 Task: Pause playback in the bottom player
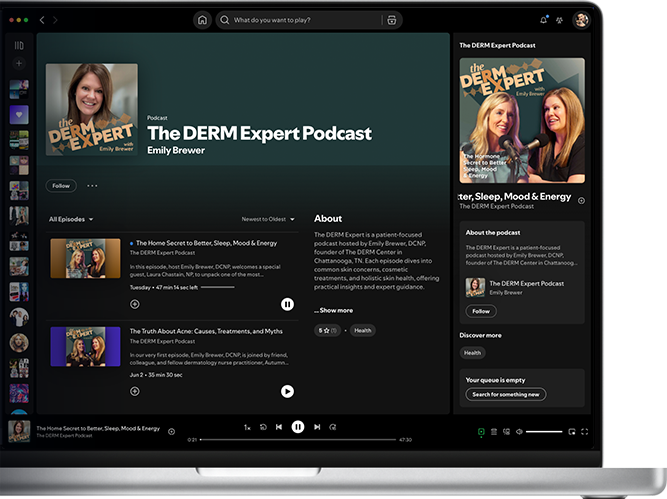[x=298, y=427]
